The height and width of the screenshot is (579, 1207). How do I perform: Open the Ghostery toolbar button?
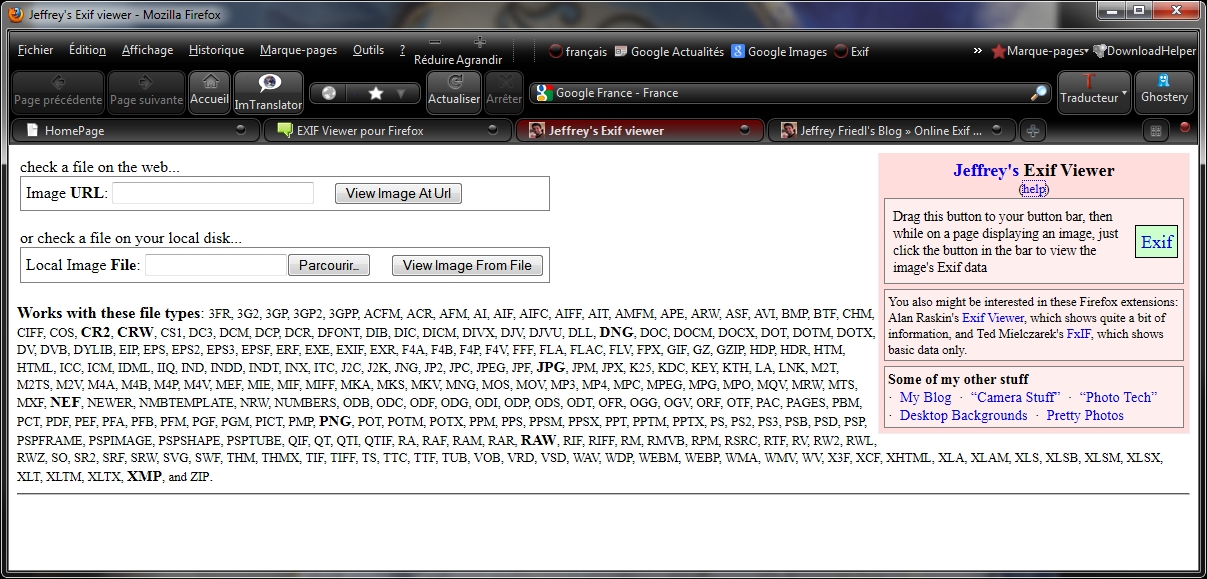click(x=1164, y=92)
